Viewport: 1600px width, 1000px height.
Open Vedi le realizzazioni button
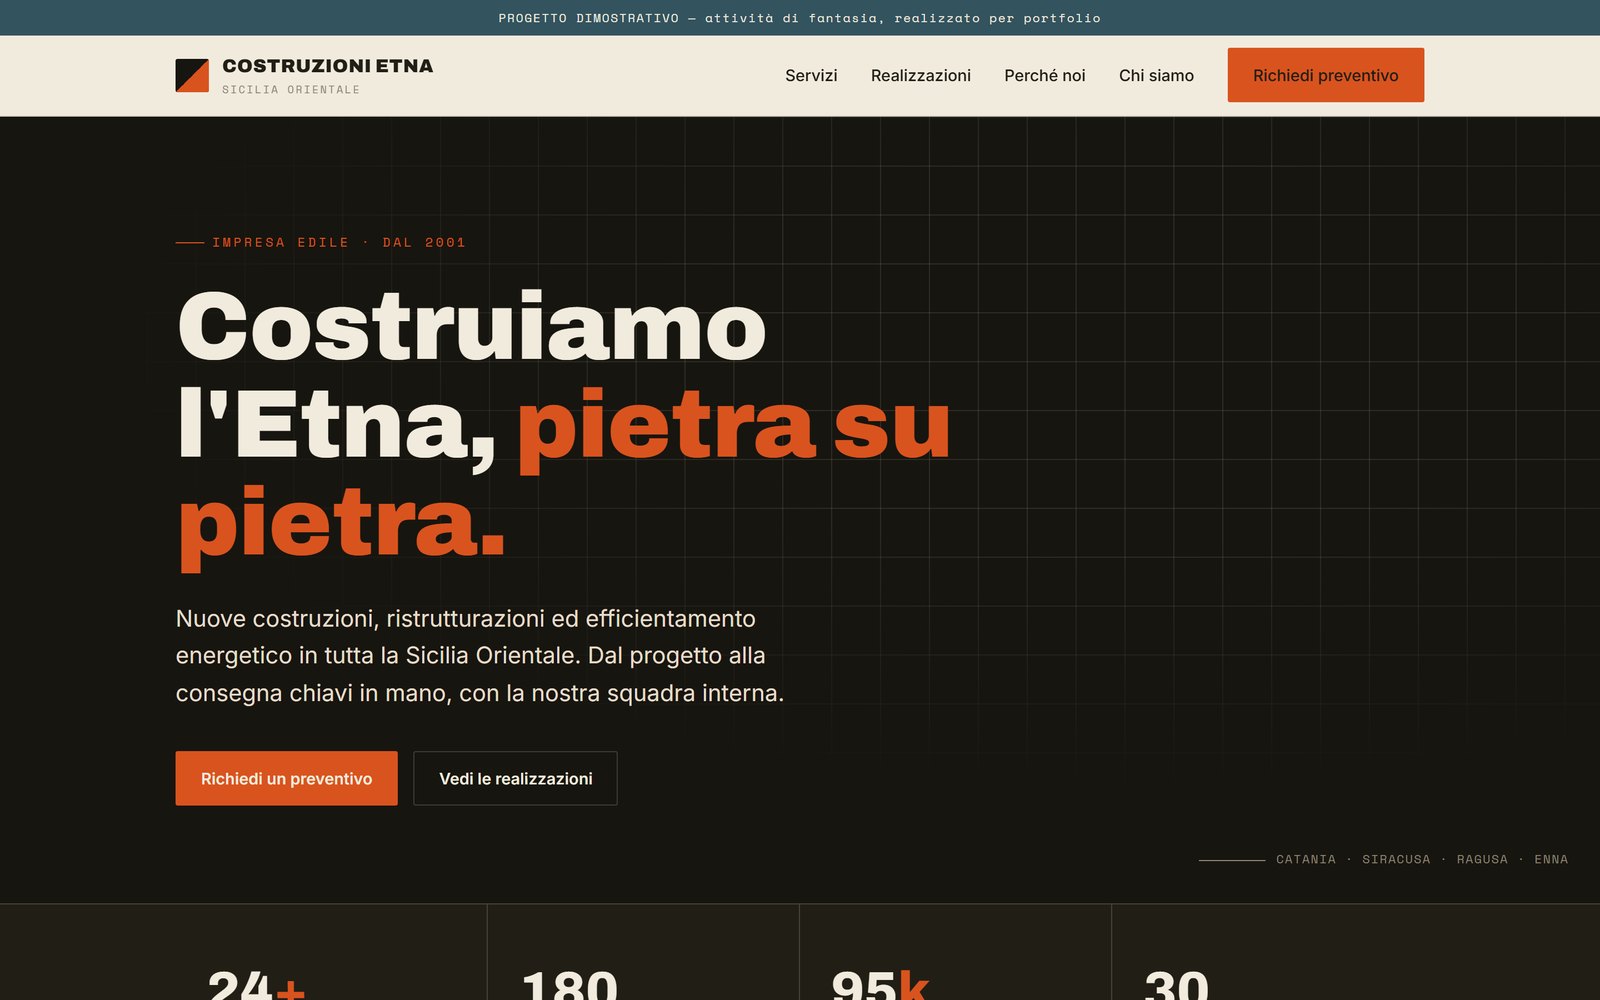point(515,778)
